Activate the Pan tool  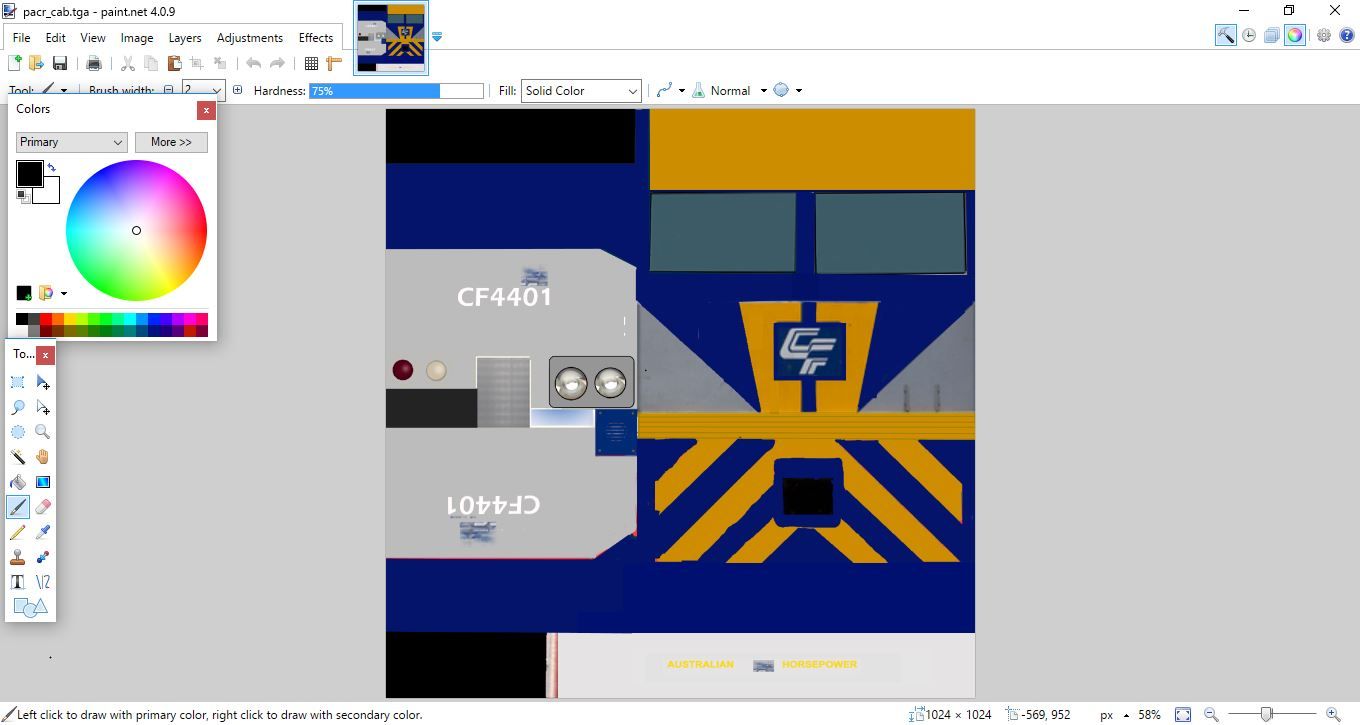pyautogui.click(x=42, y=457)
